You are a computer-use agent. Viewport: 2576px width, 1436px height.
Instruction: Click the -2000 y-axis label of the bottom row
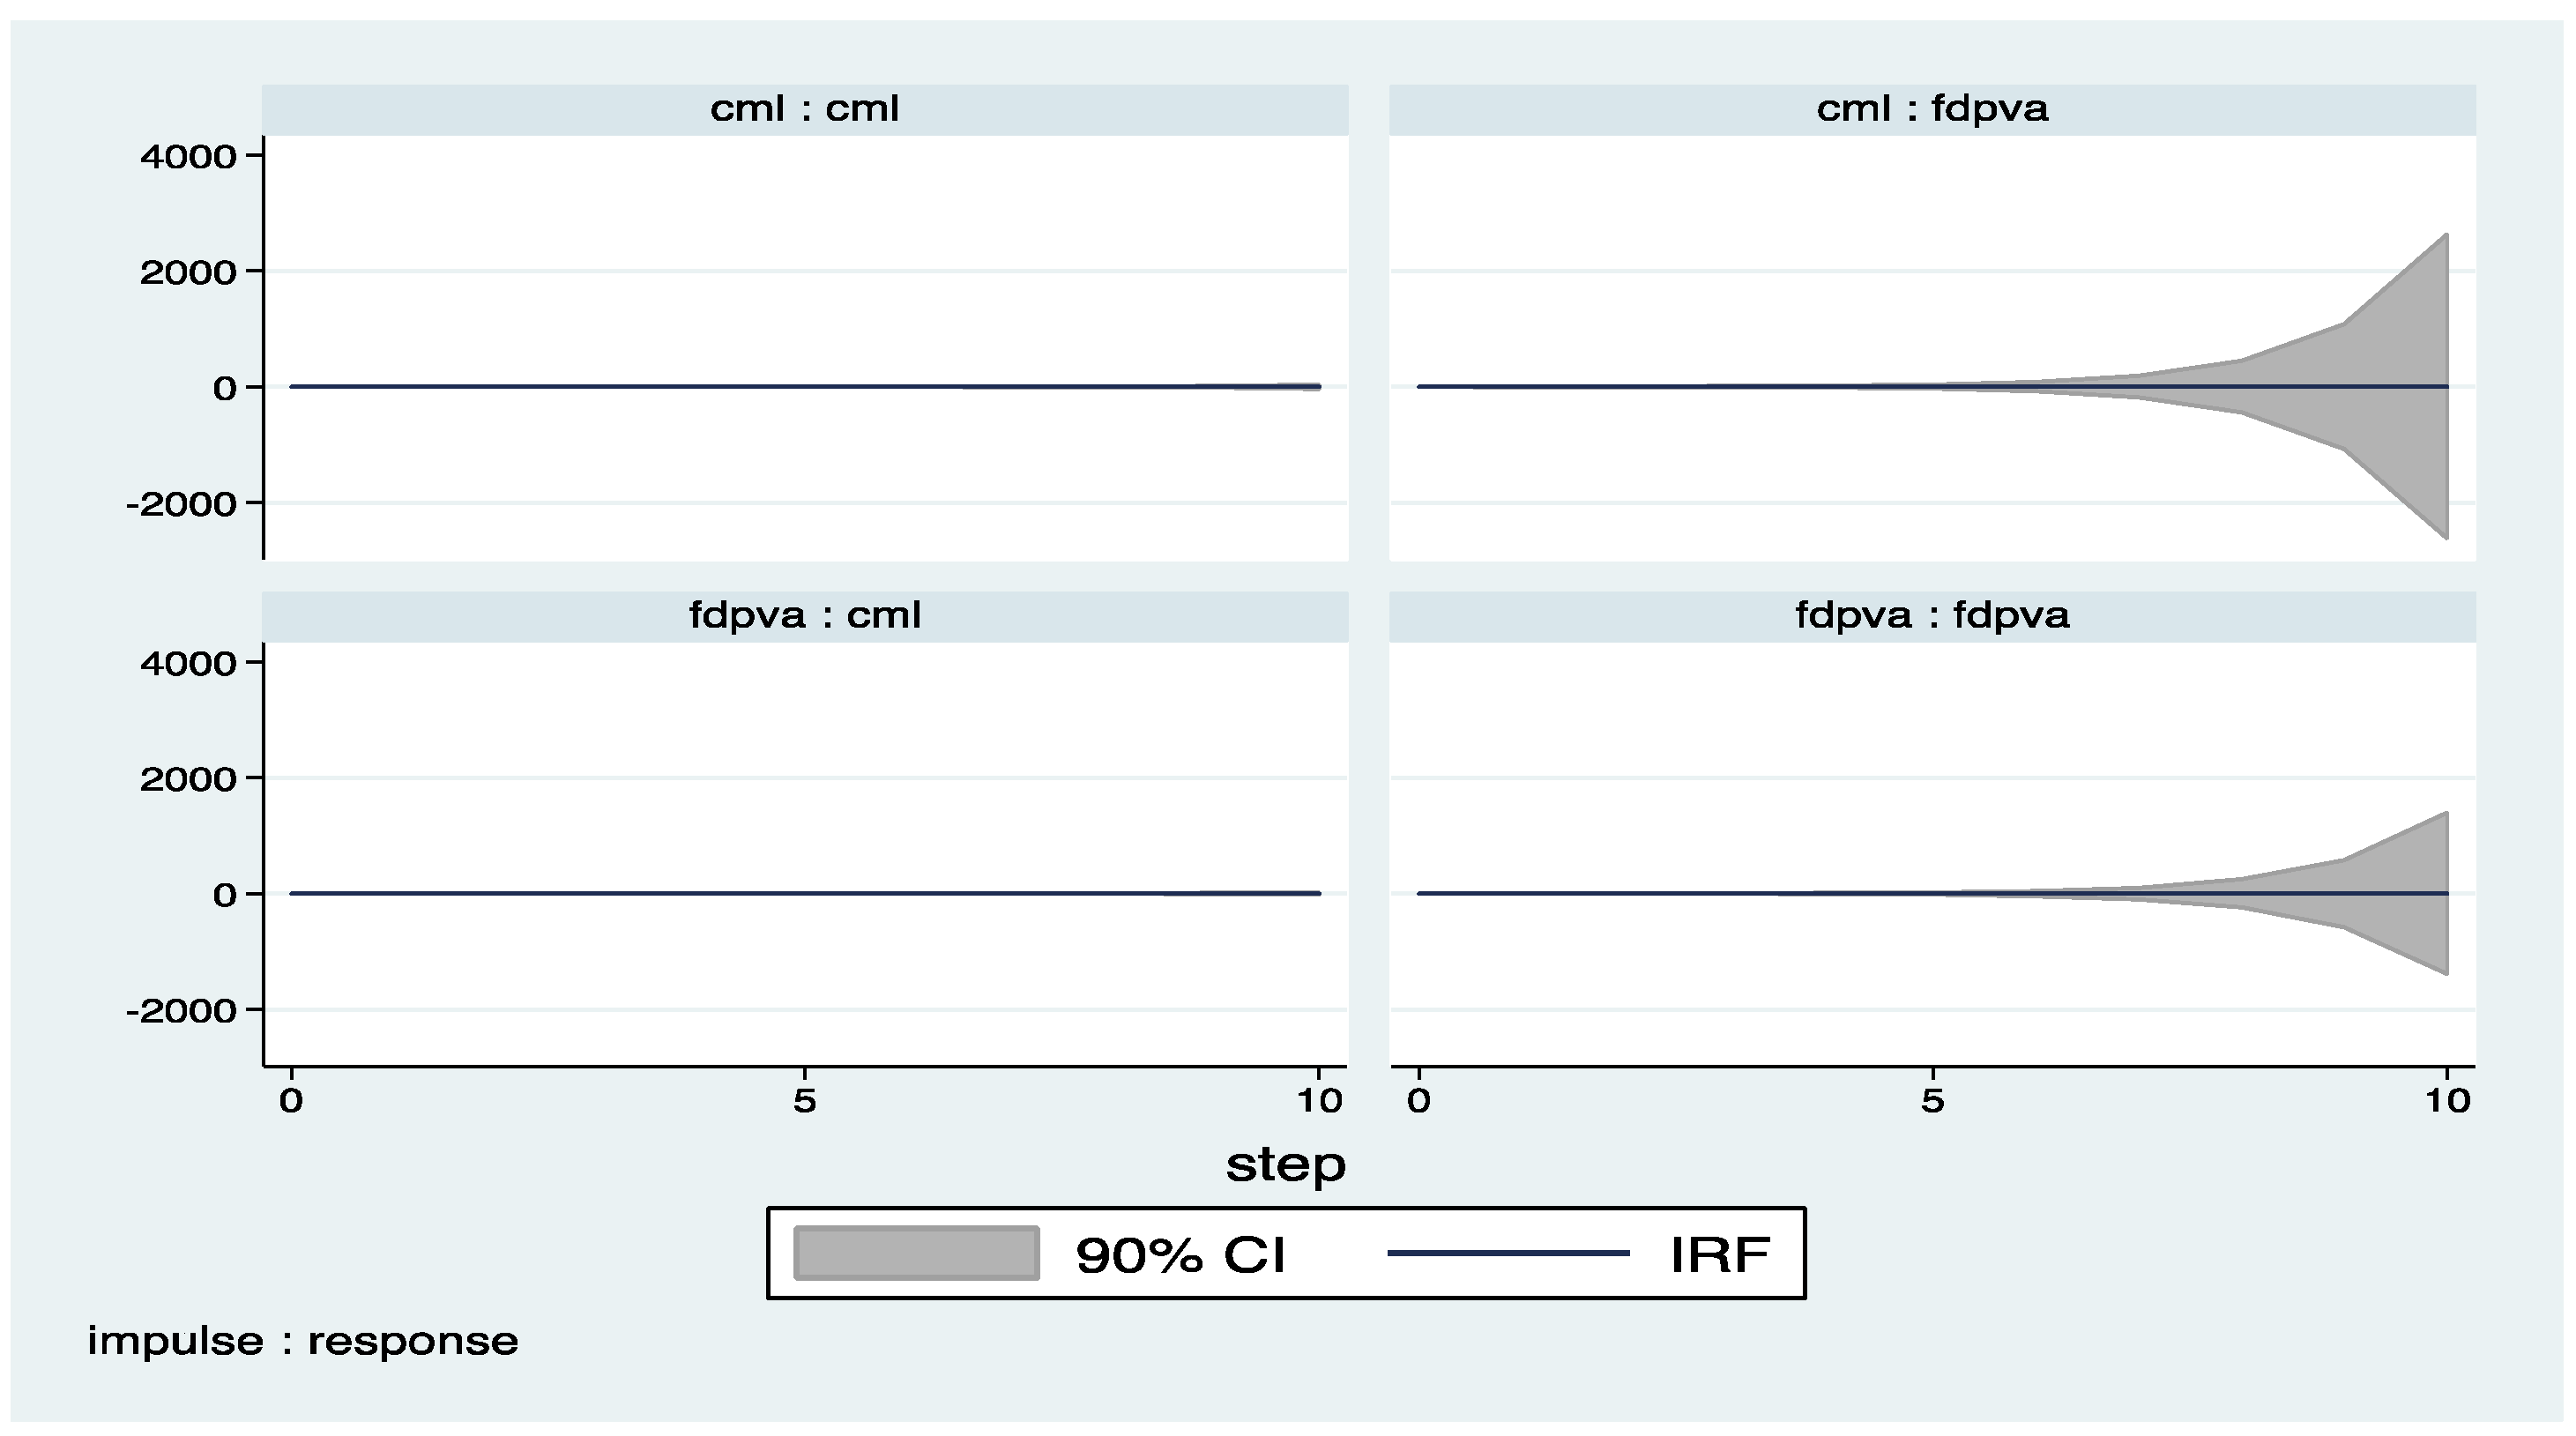coord(182,1011)
